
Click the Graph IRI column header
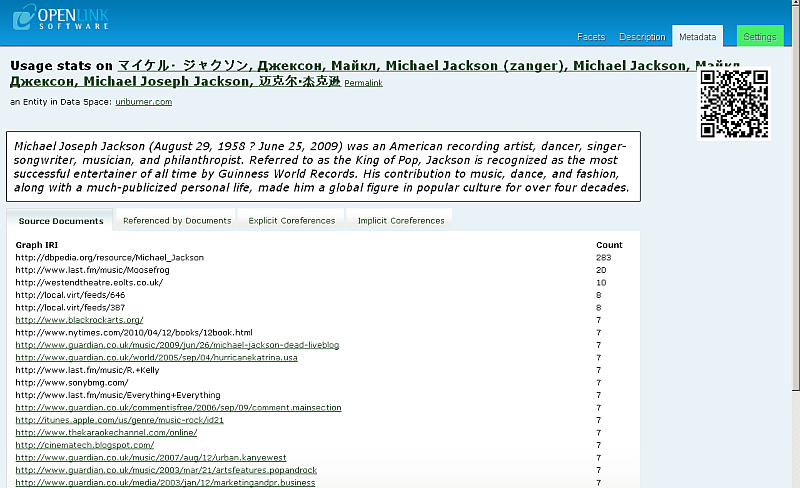point(37,245)
